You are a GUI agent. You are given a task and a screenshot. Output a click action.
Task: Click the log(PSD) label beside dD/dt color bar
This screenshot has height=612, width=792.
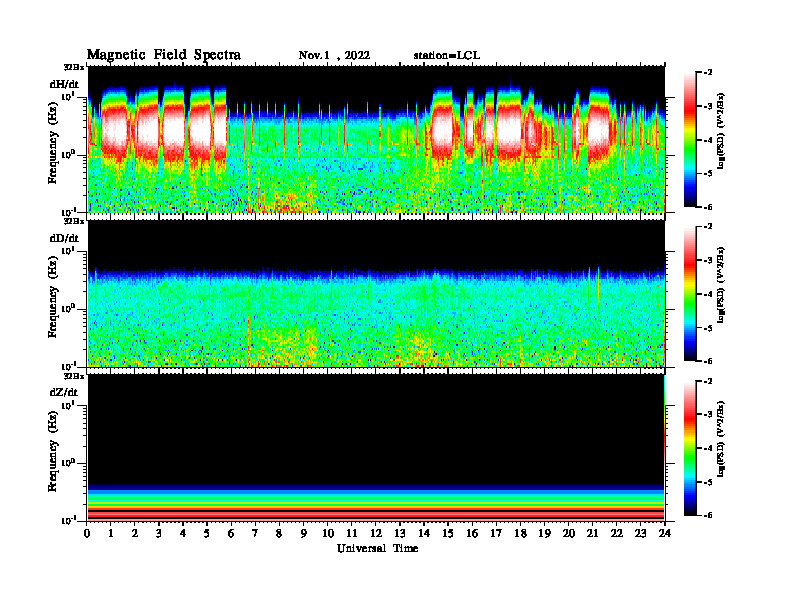[x=721, y=285]
